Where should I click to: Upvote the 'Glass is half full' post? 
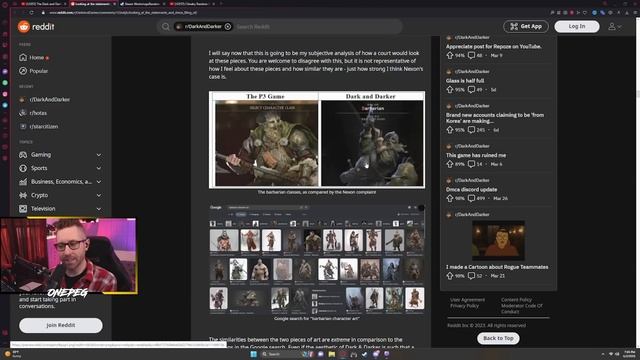tap(450, 89)
